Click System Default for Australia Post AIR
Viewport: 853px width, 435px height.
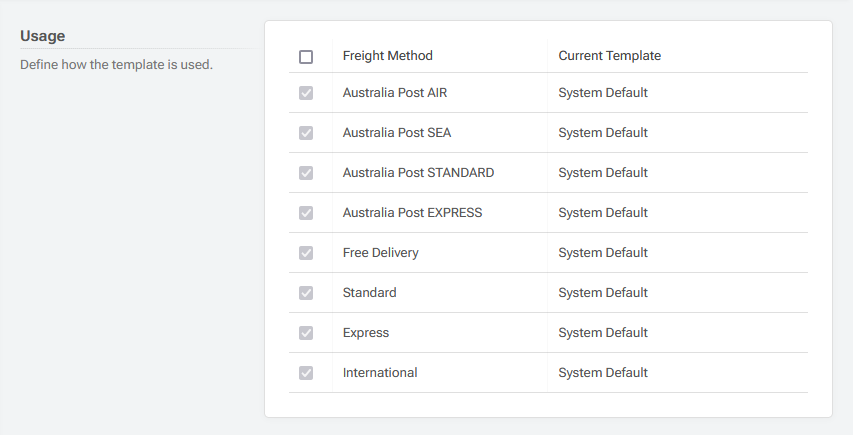click(603, 92)
